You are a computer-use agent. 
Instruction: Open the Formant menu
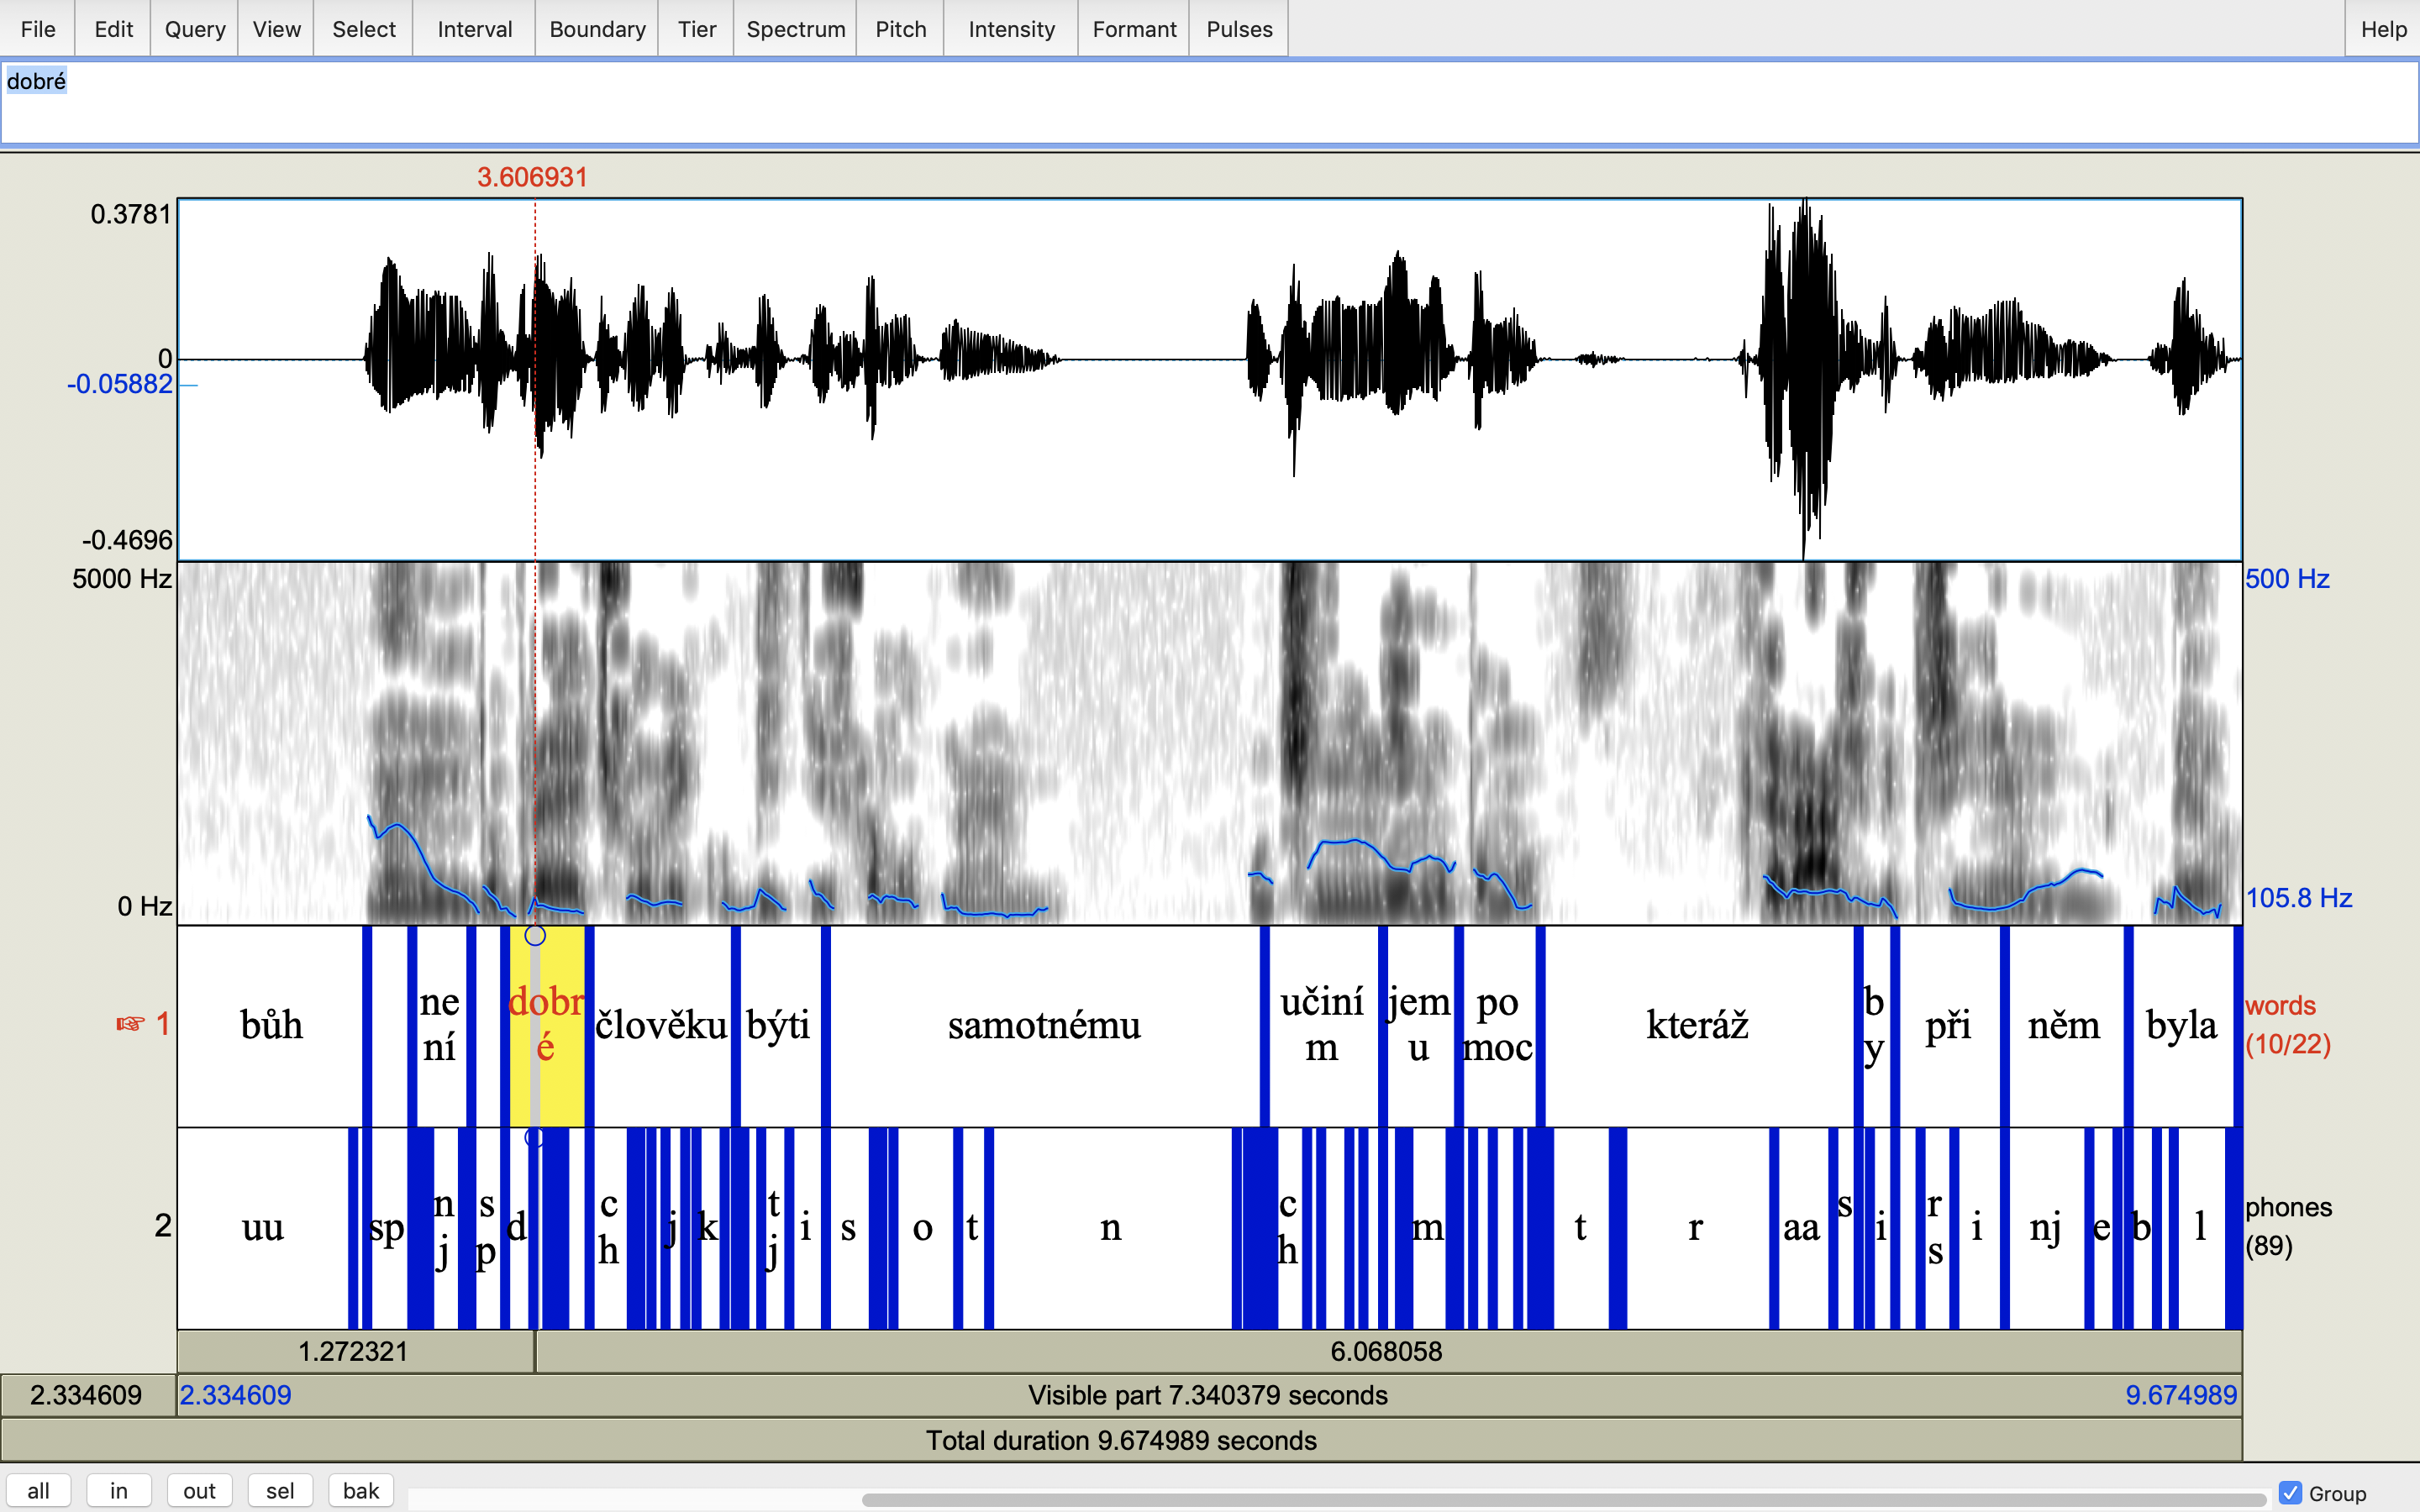[1133, 29]
